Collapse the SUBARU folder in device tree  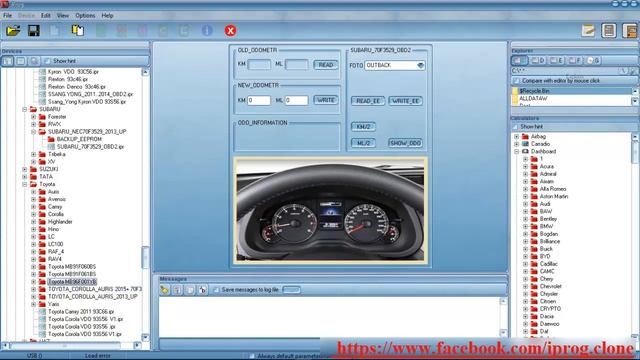(x=25, y=109)
